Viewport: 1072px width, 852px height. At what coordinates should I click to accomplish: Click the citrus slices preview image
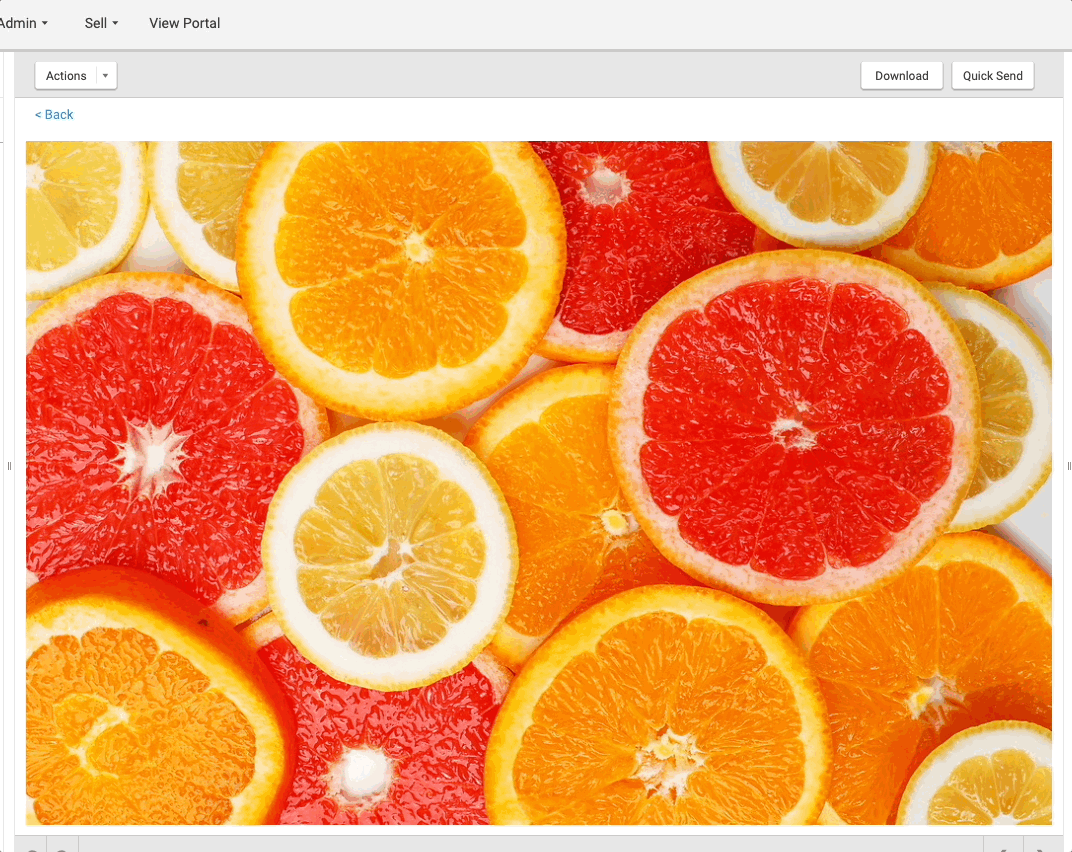click(x=539, y=483)
